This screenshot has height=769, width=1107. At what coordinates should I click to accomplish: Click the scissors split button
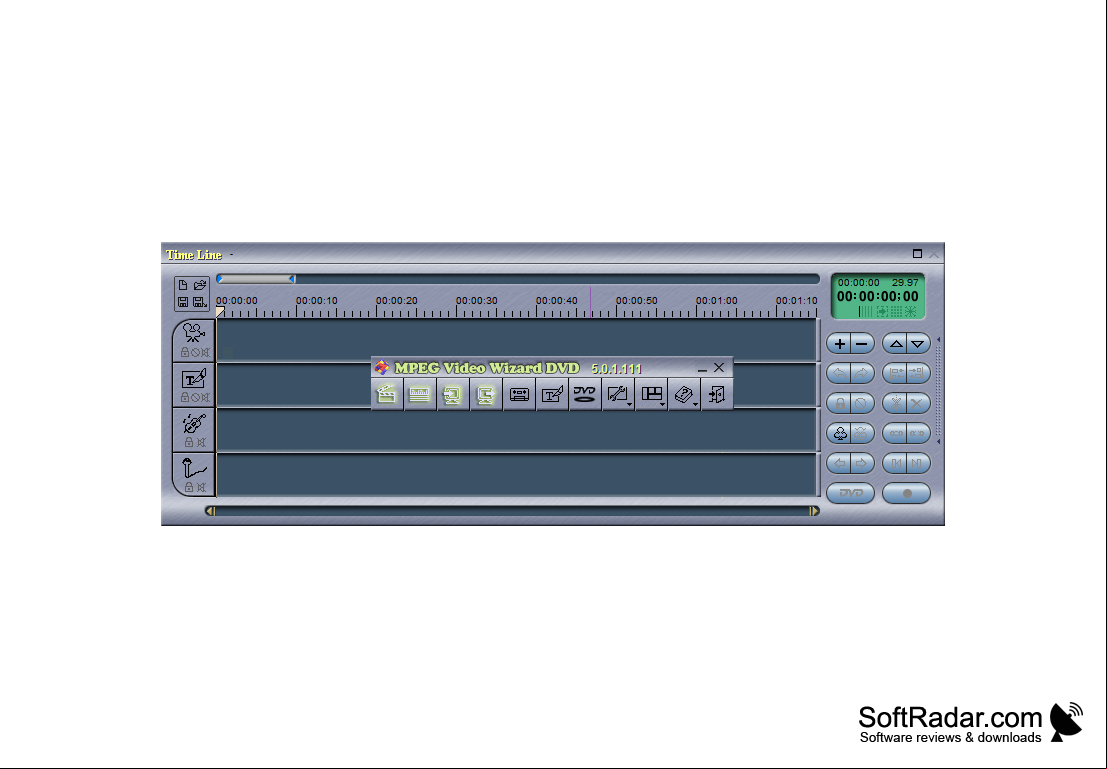[x=896, y=403]
